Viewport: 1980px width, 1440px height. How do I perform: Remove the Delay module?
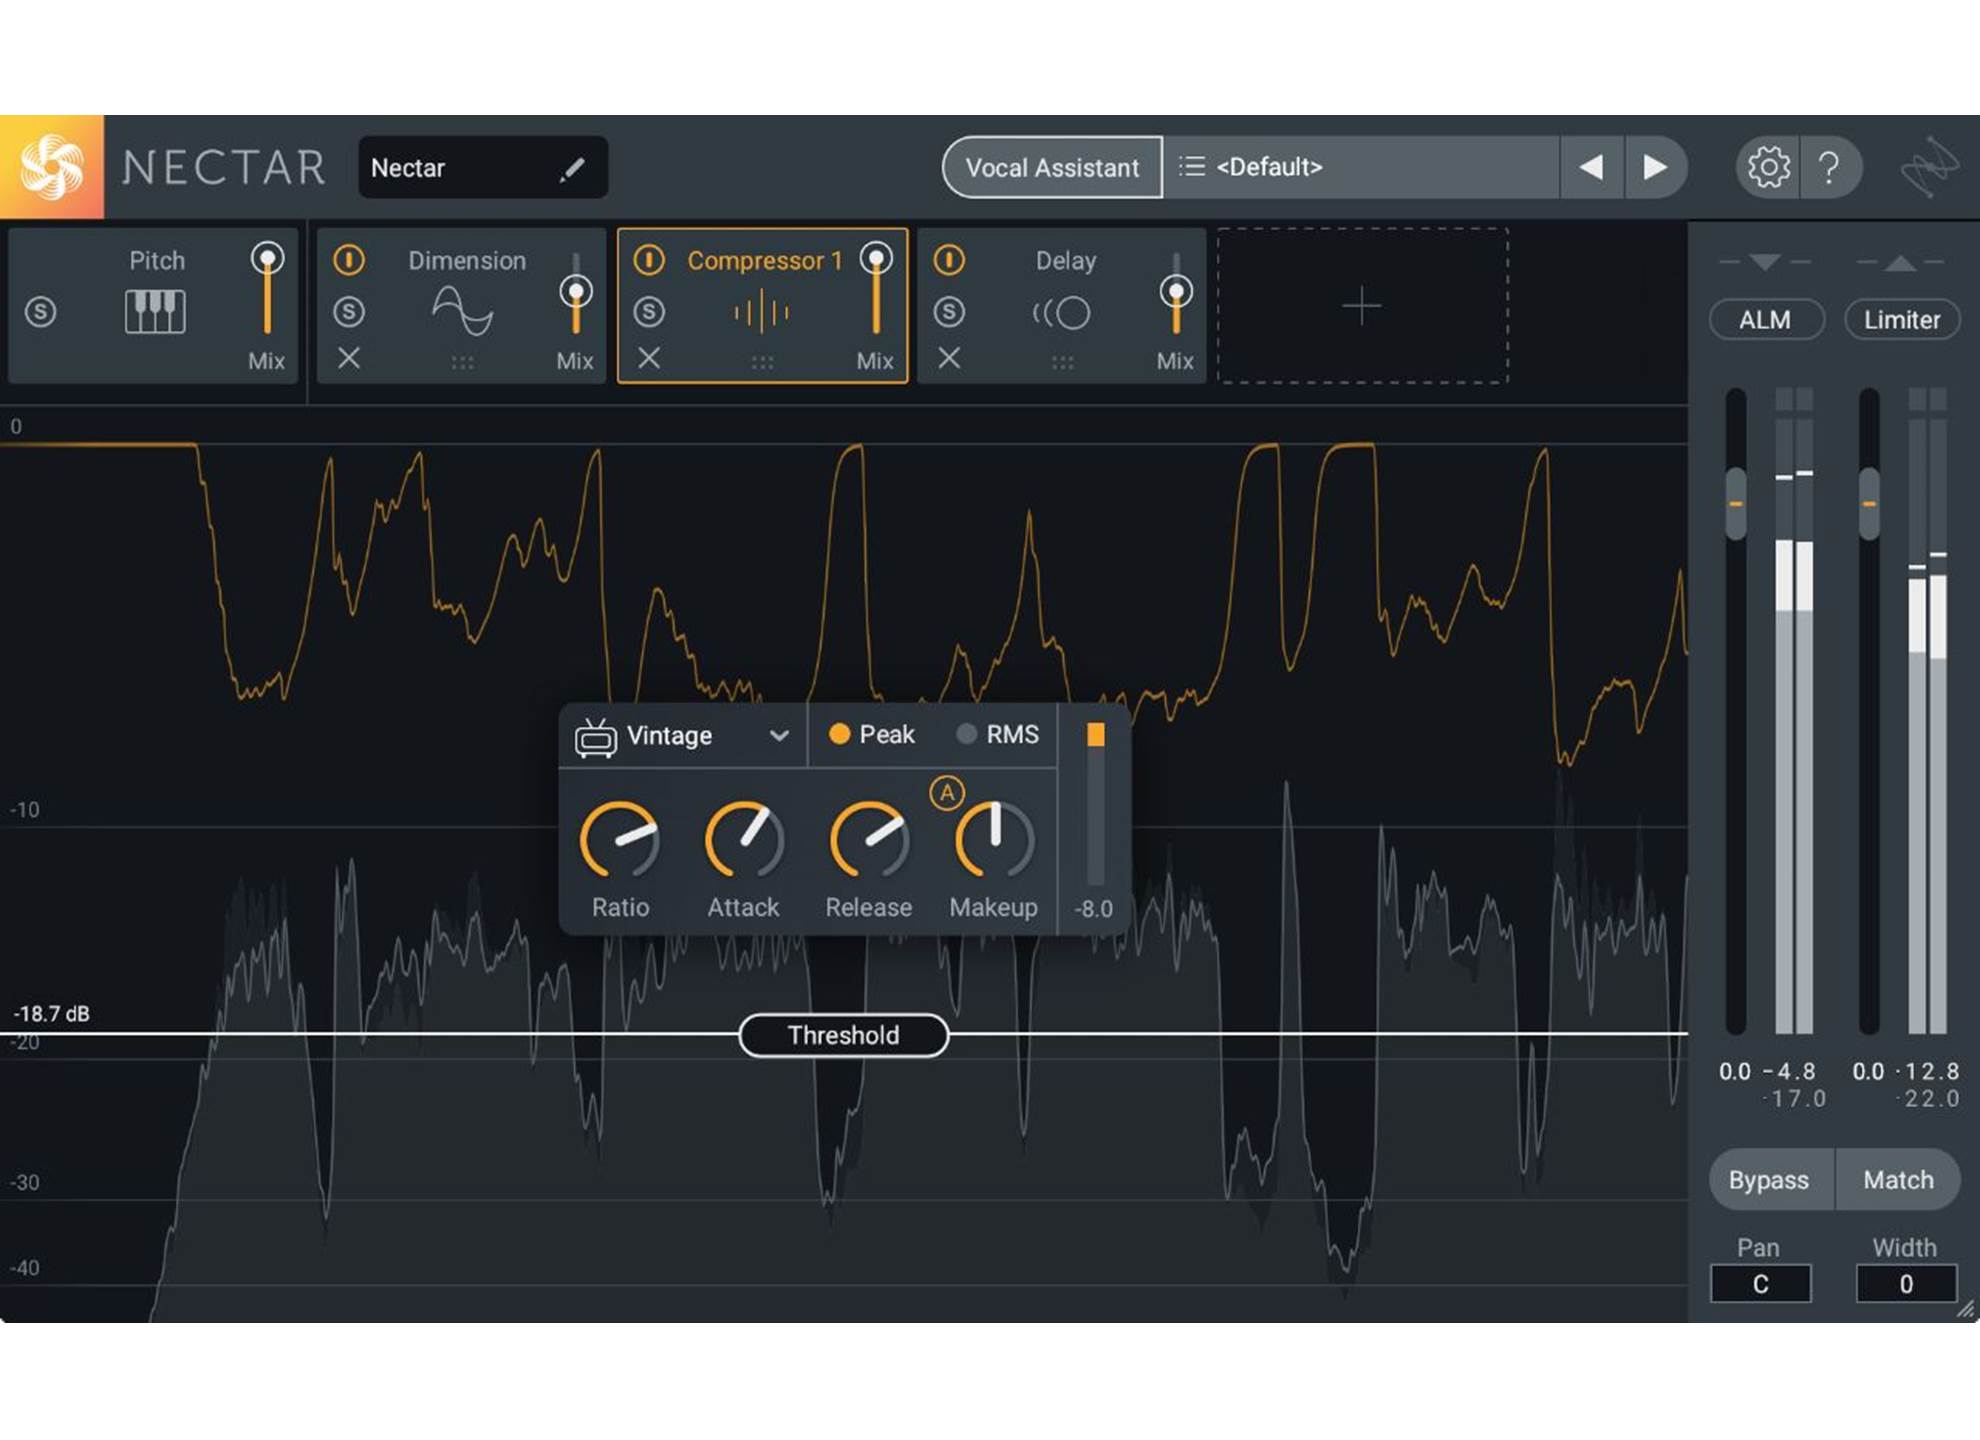(949, 358)
